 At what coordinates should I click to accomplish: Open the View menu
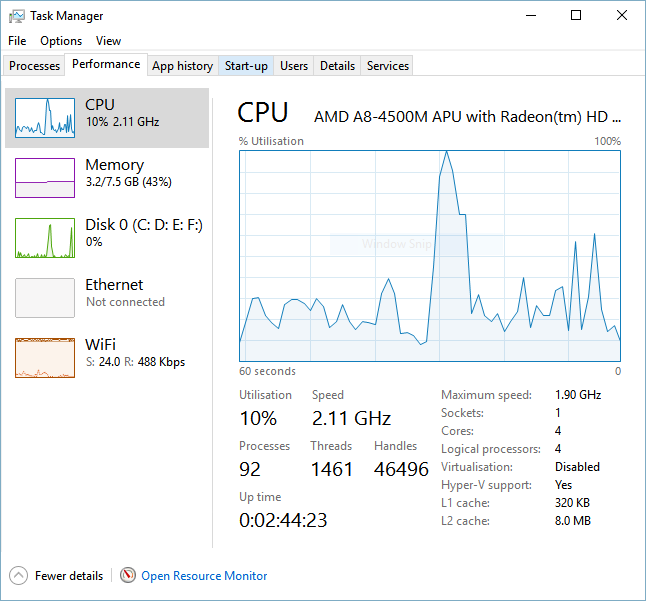[x=108, y=41]
